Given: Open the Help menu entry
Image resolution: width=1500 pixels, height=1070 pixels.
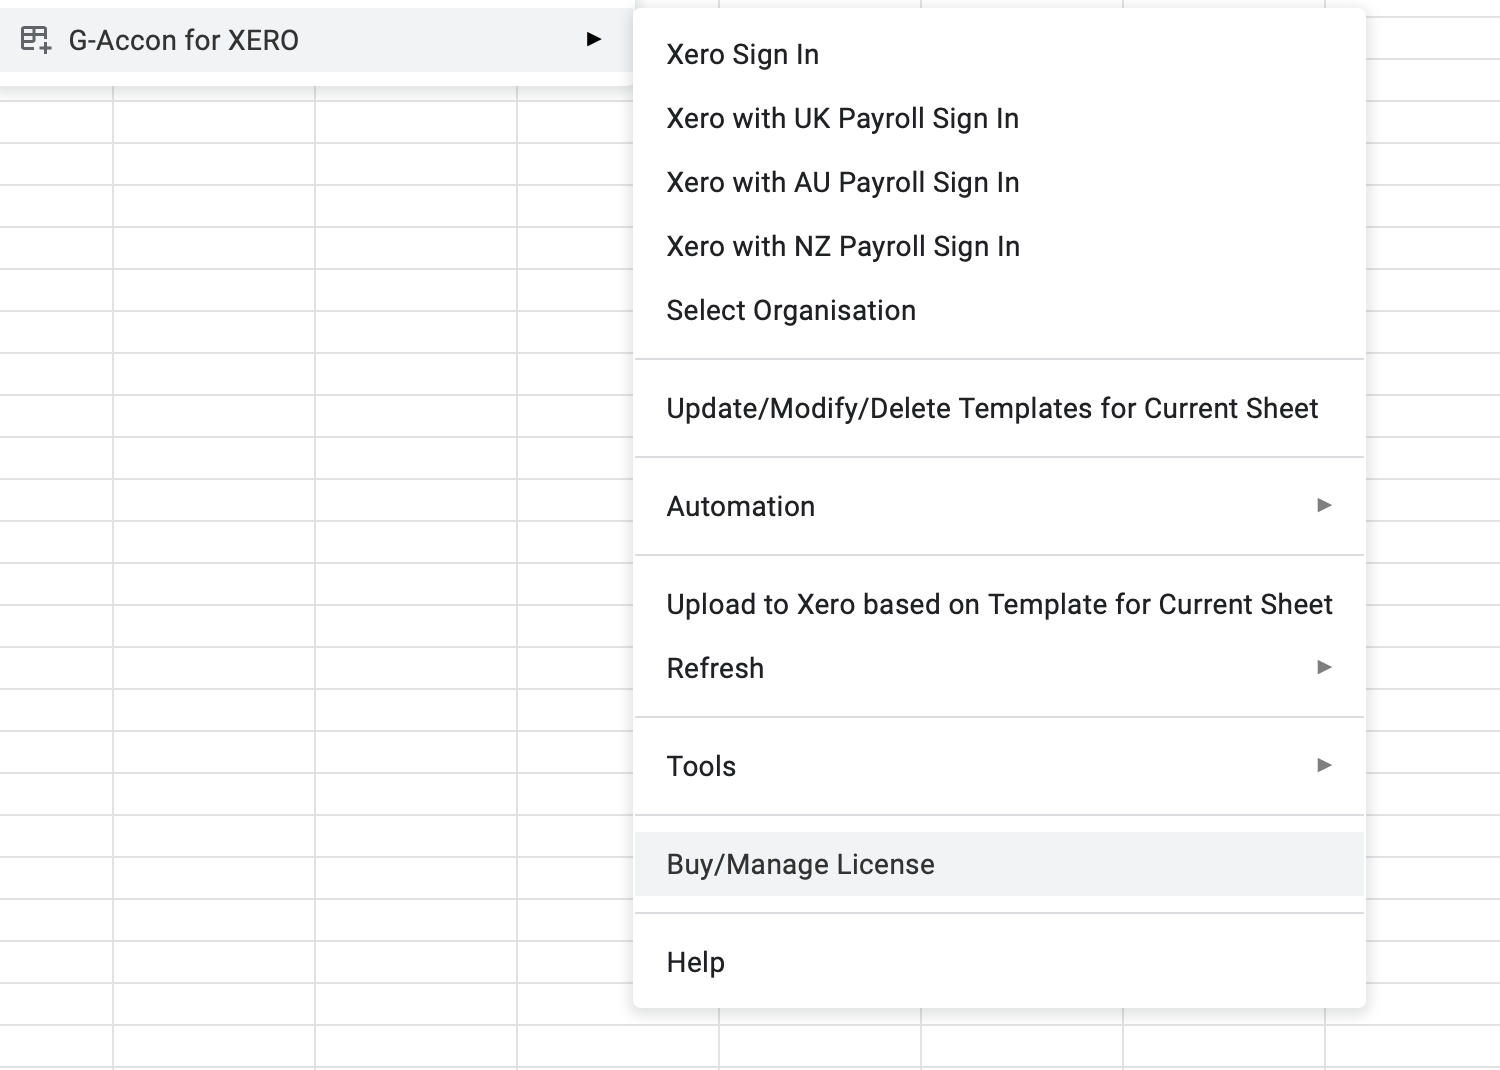Looking at the screenshot, I should click(695, 962).
